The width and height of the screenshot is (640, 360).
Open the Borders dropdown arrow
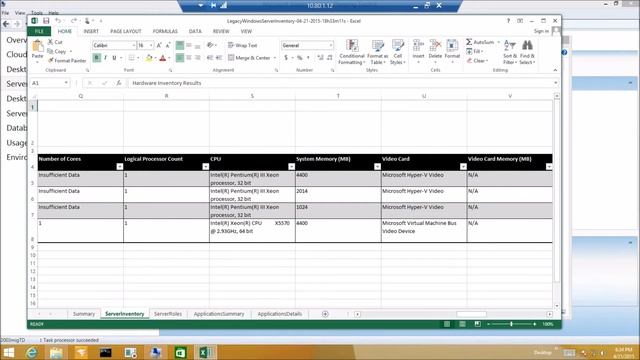138,58
